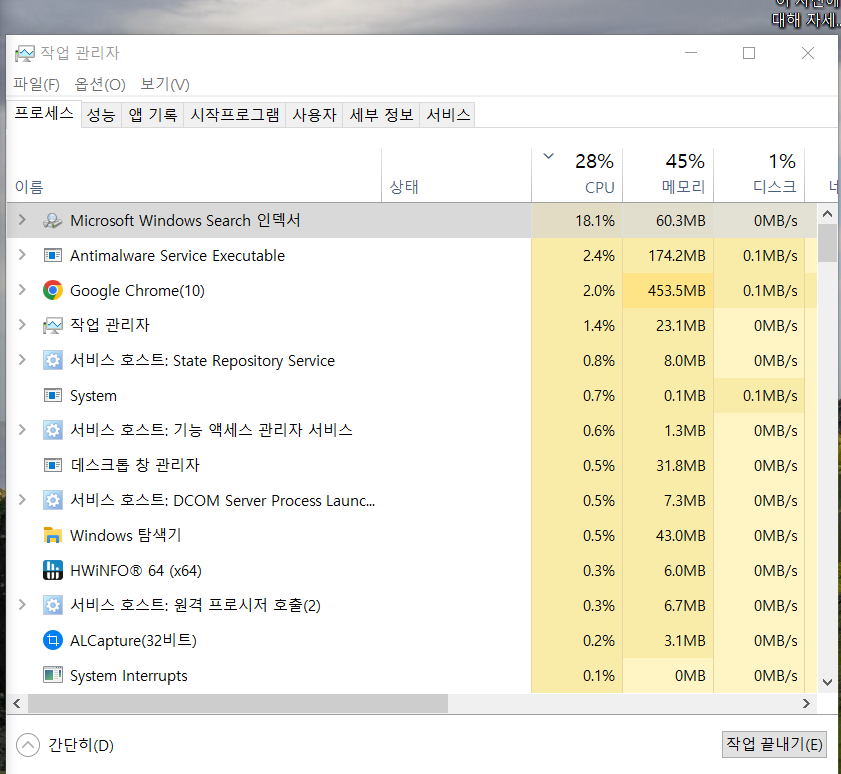Click the Task Manager title bar icon
The height and width of the screenshot is (774, 841).
(24, 53)
